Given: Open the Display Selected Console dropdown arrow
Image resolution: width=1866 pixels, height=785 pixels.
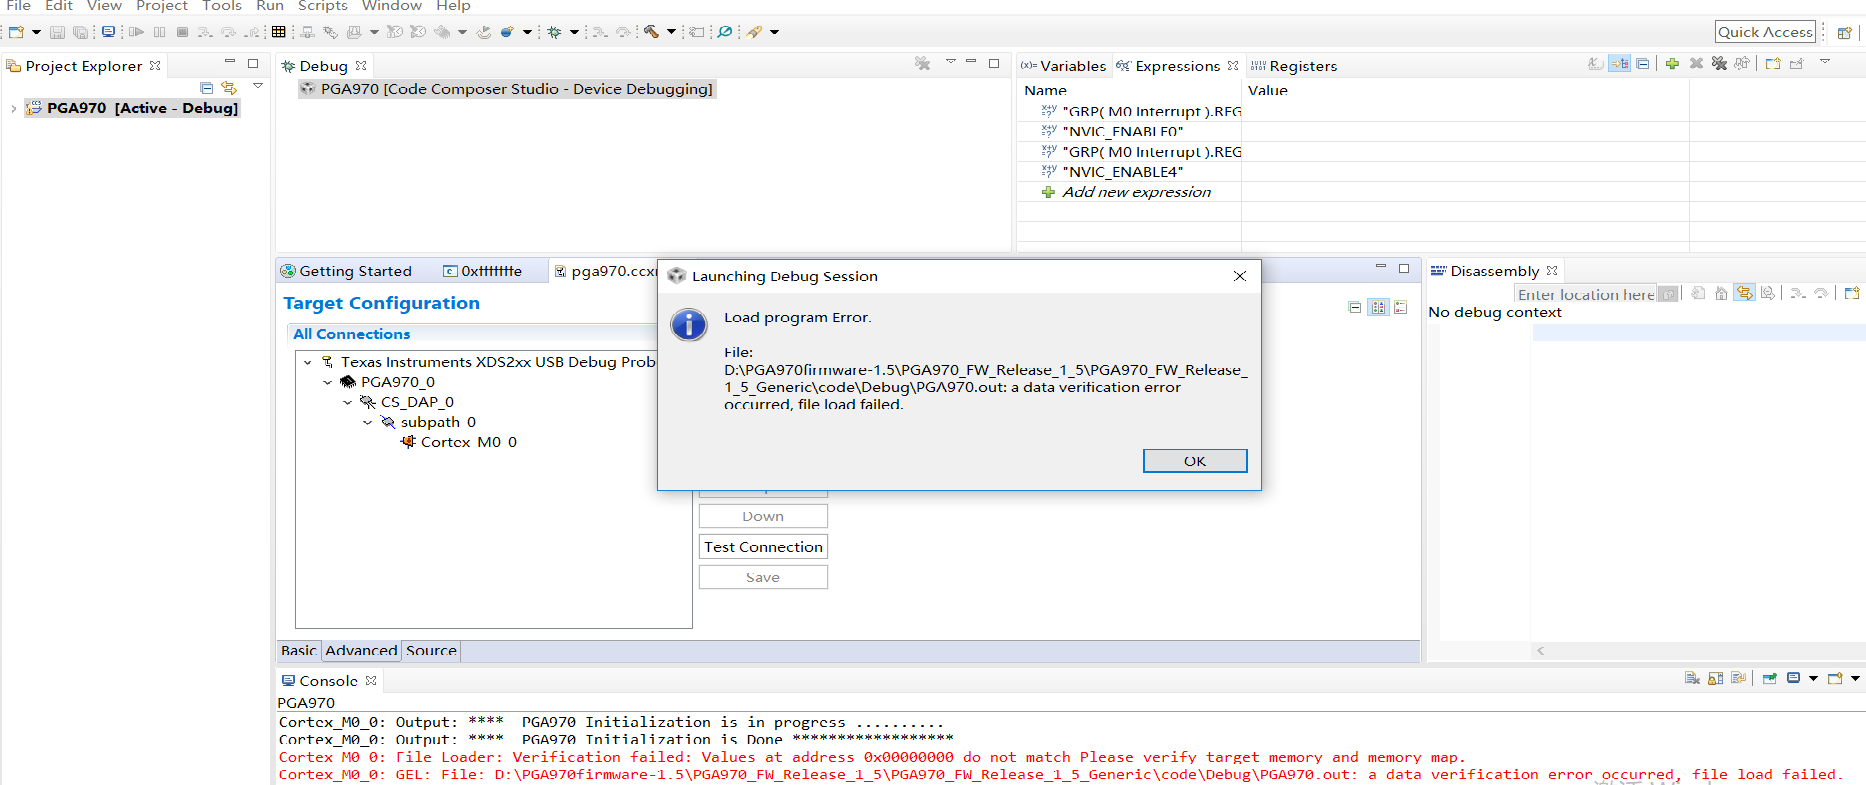Looking at the screenshot, I should [x=1813, y=678].
